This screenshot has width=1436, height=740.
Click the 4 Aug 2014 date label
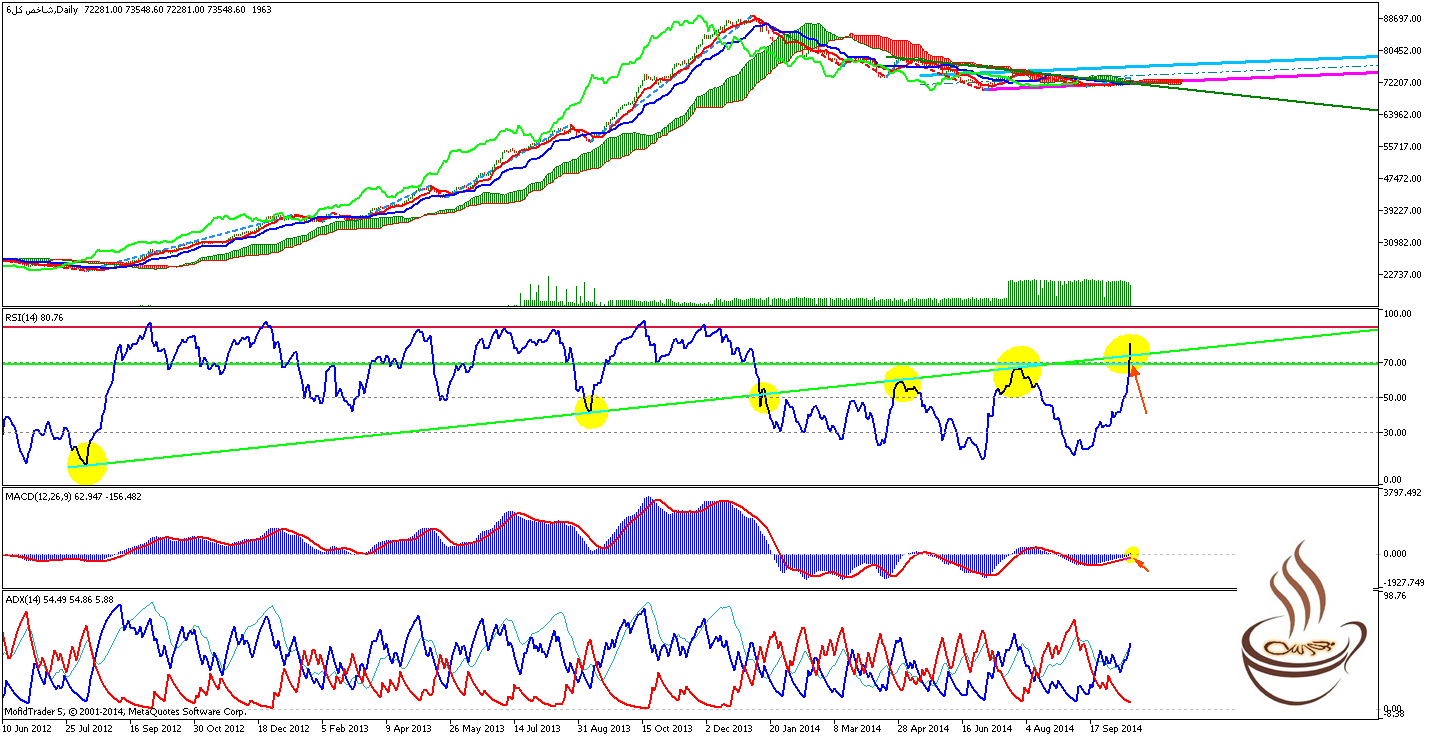click(x=1052, y=729)
